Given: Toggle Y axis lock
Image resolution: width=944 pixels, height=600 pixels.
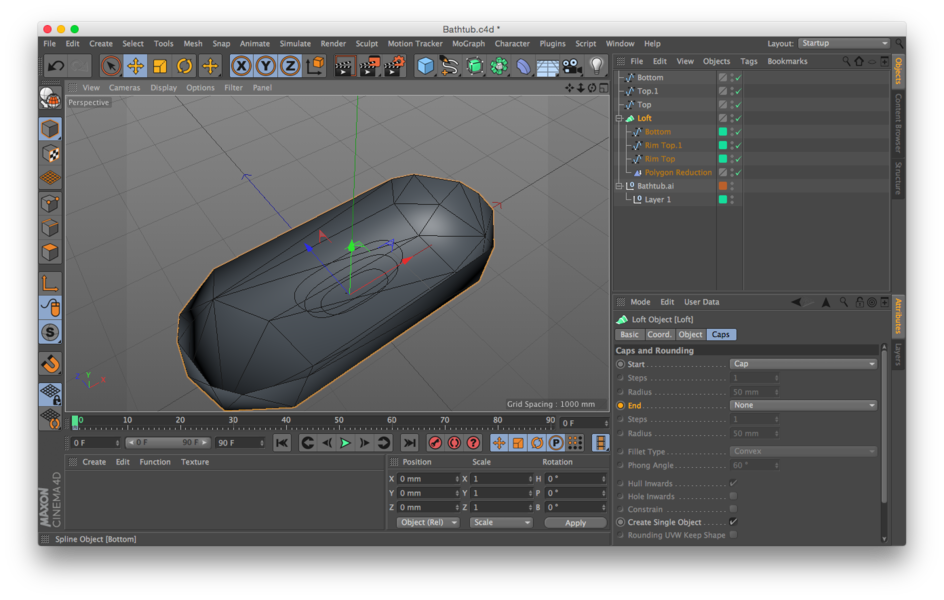Looking at the screenshot, I should click(x=266, y=66).
